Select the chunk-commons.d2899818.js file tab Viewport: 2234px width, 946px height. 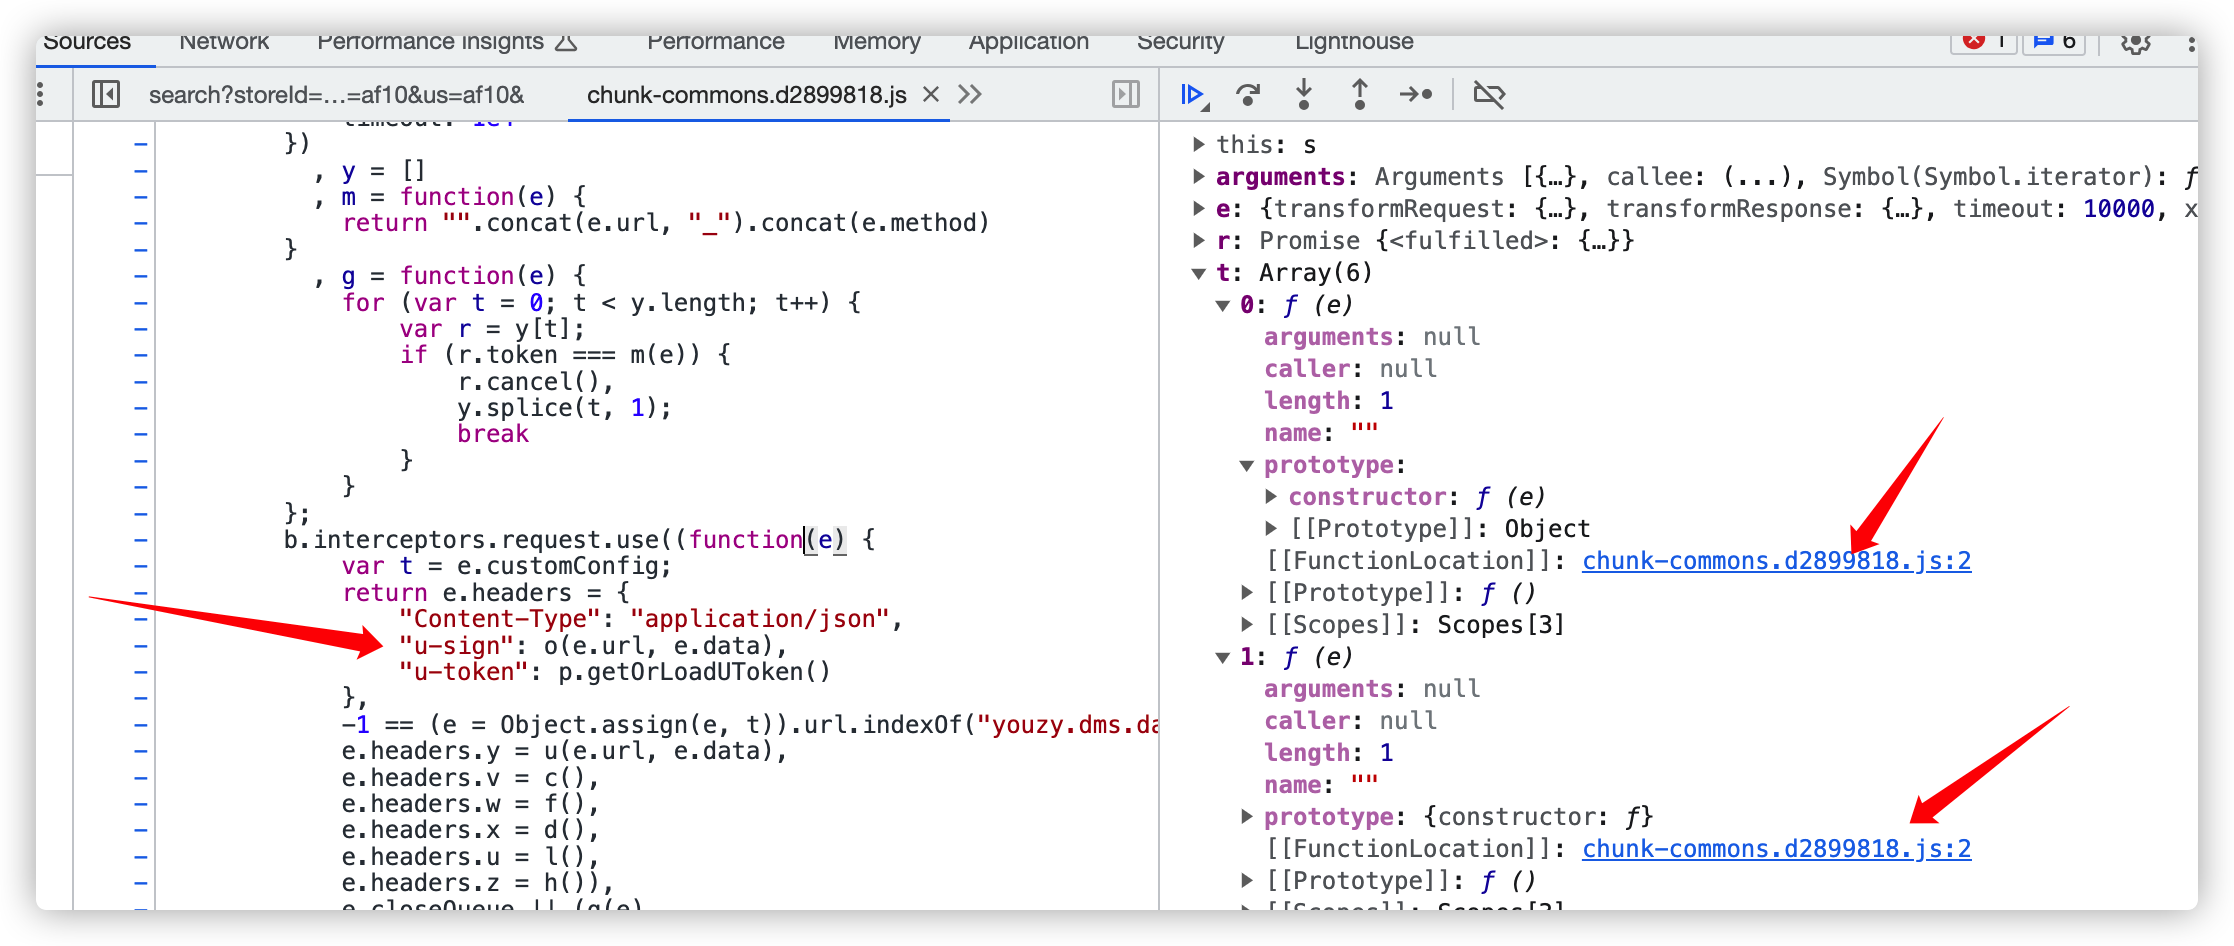click(746, 95)
